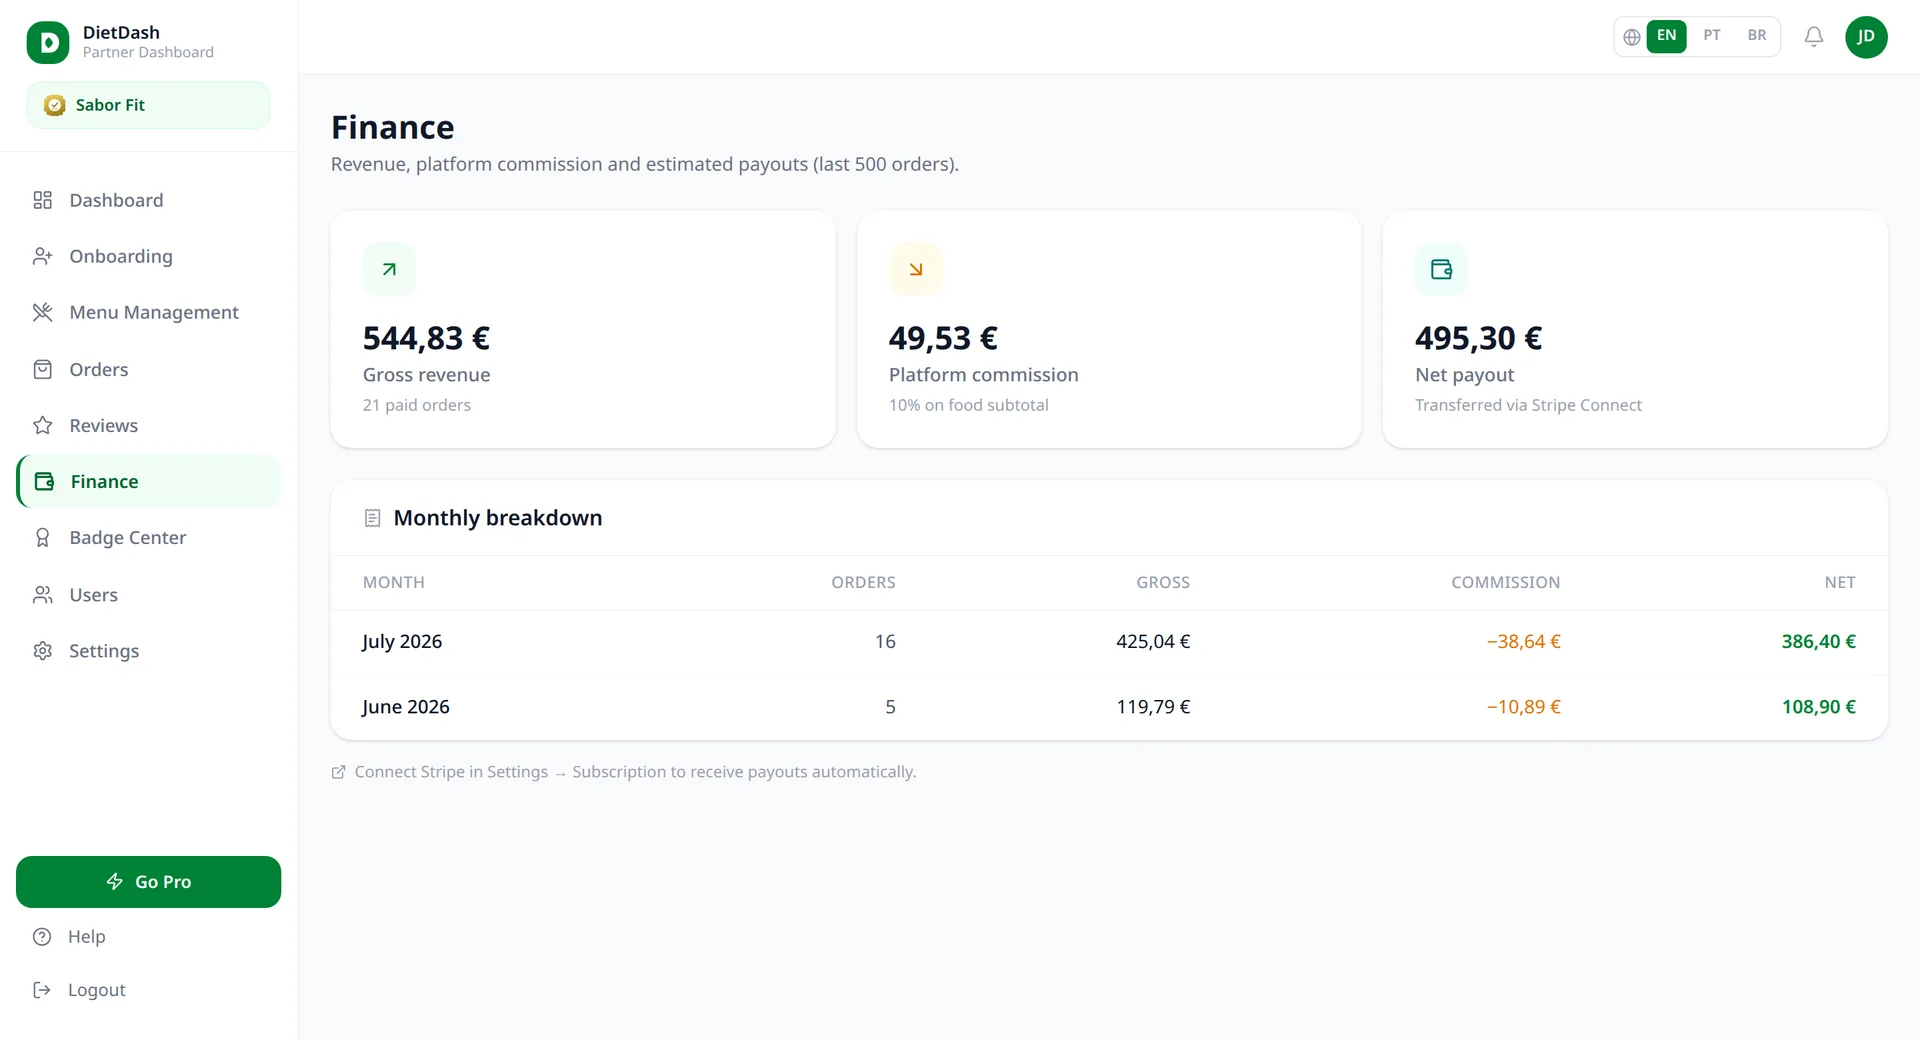Click the NET column header

[1839, 582]
